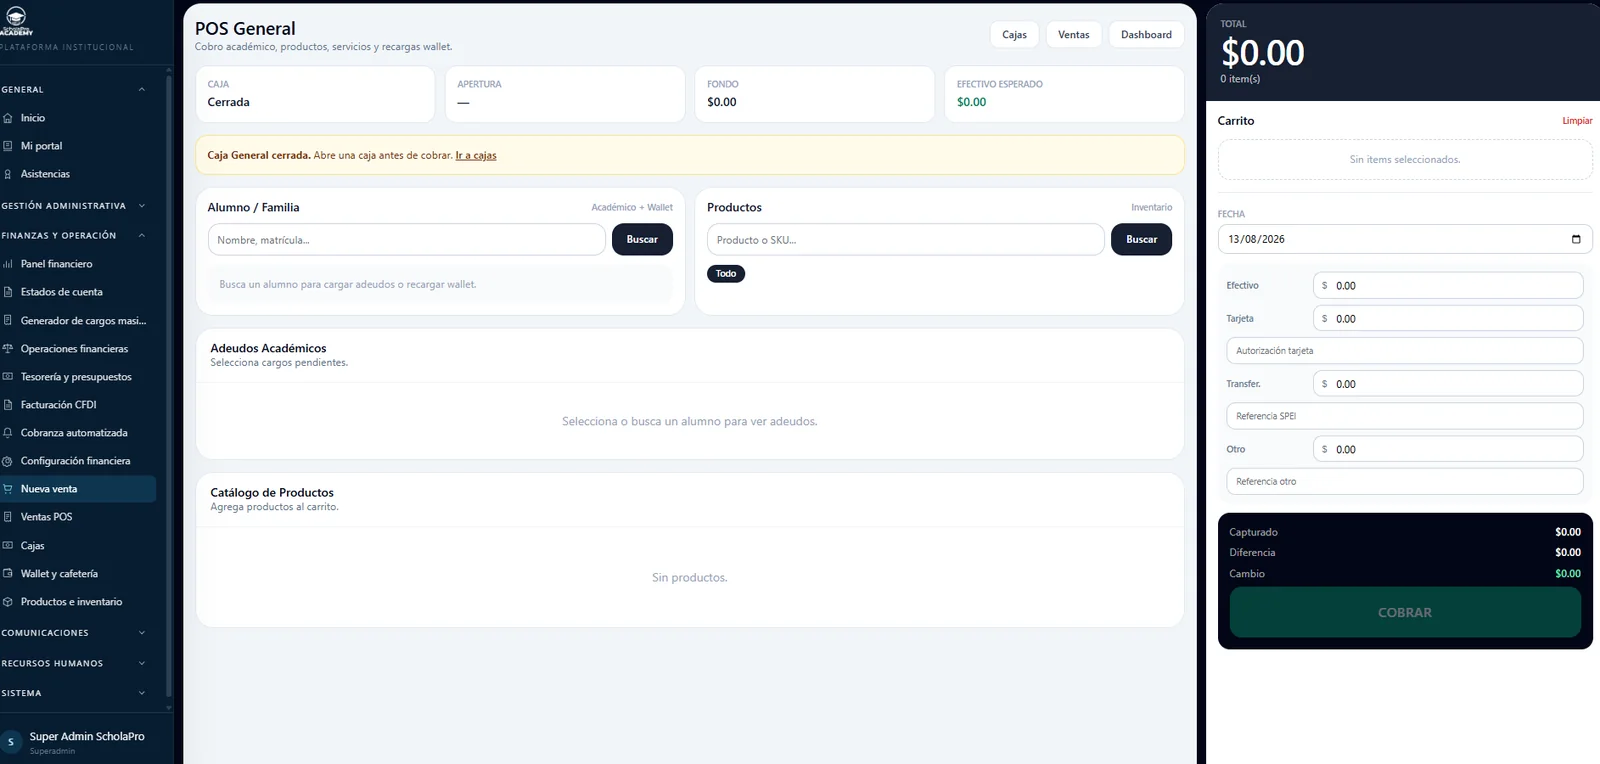Click the academy logo in the sidebar
Image resolution: width=1600 pixels, height=764 pixels.
(x=16, y=19)
